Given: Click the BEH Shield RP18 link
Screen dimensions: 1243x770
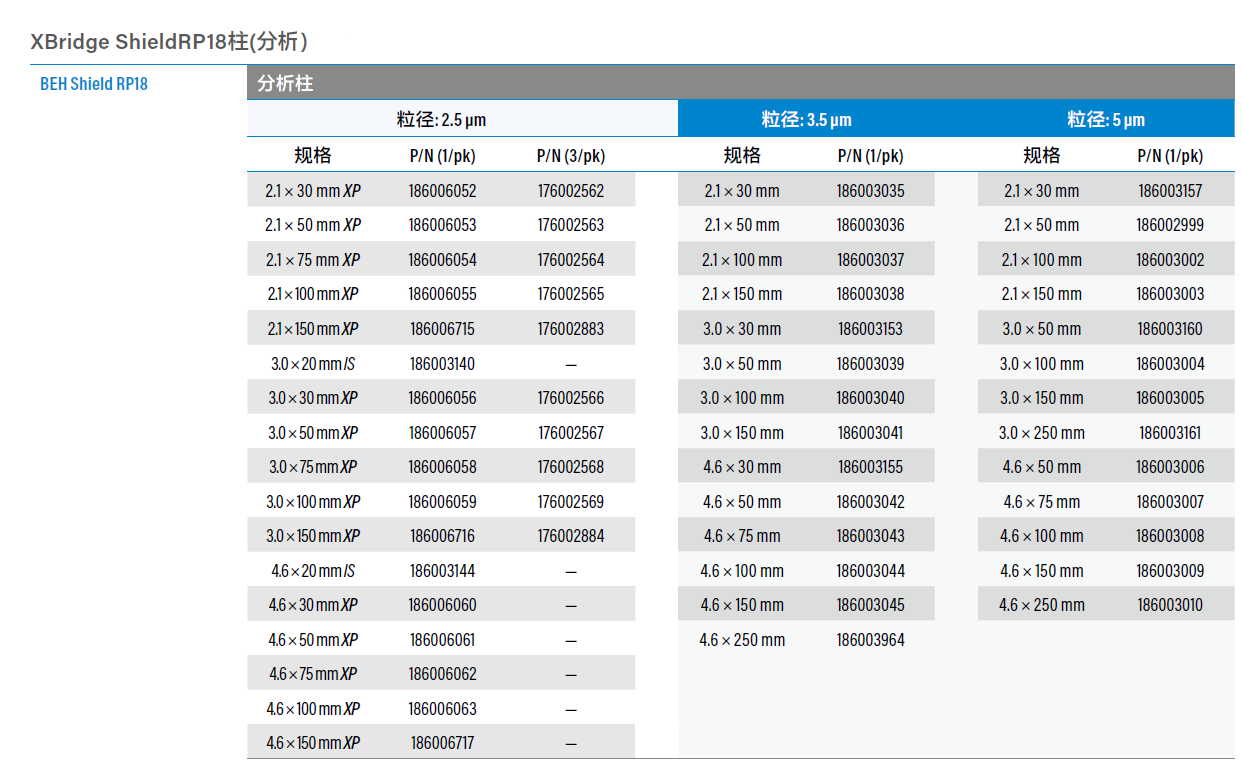Looking at the screenshot, I should tap(94, 84).
